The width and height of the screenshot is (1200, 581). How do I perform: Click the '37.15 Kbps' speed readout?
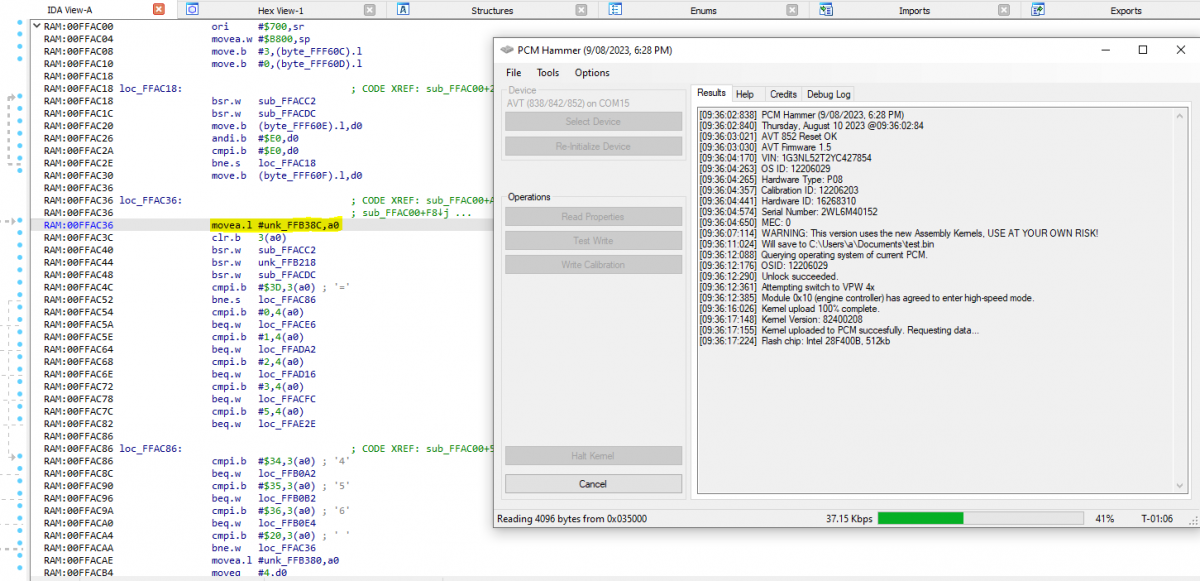[849, 519]
